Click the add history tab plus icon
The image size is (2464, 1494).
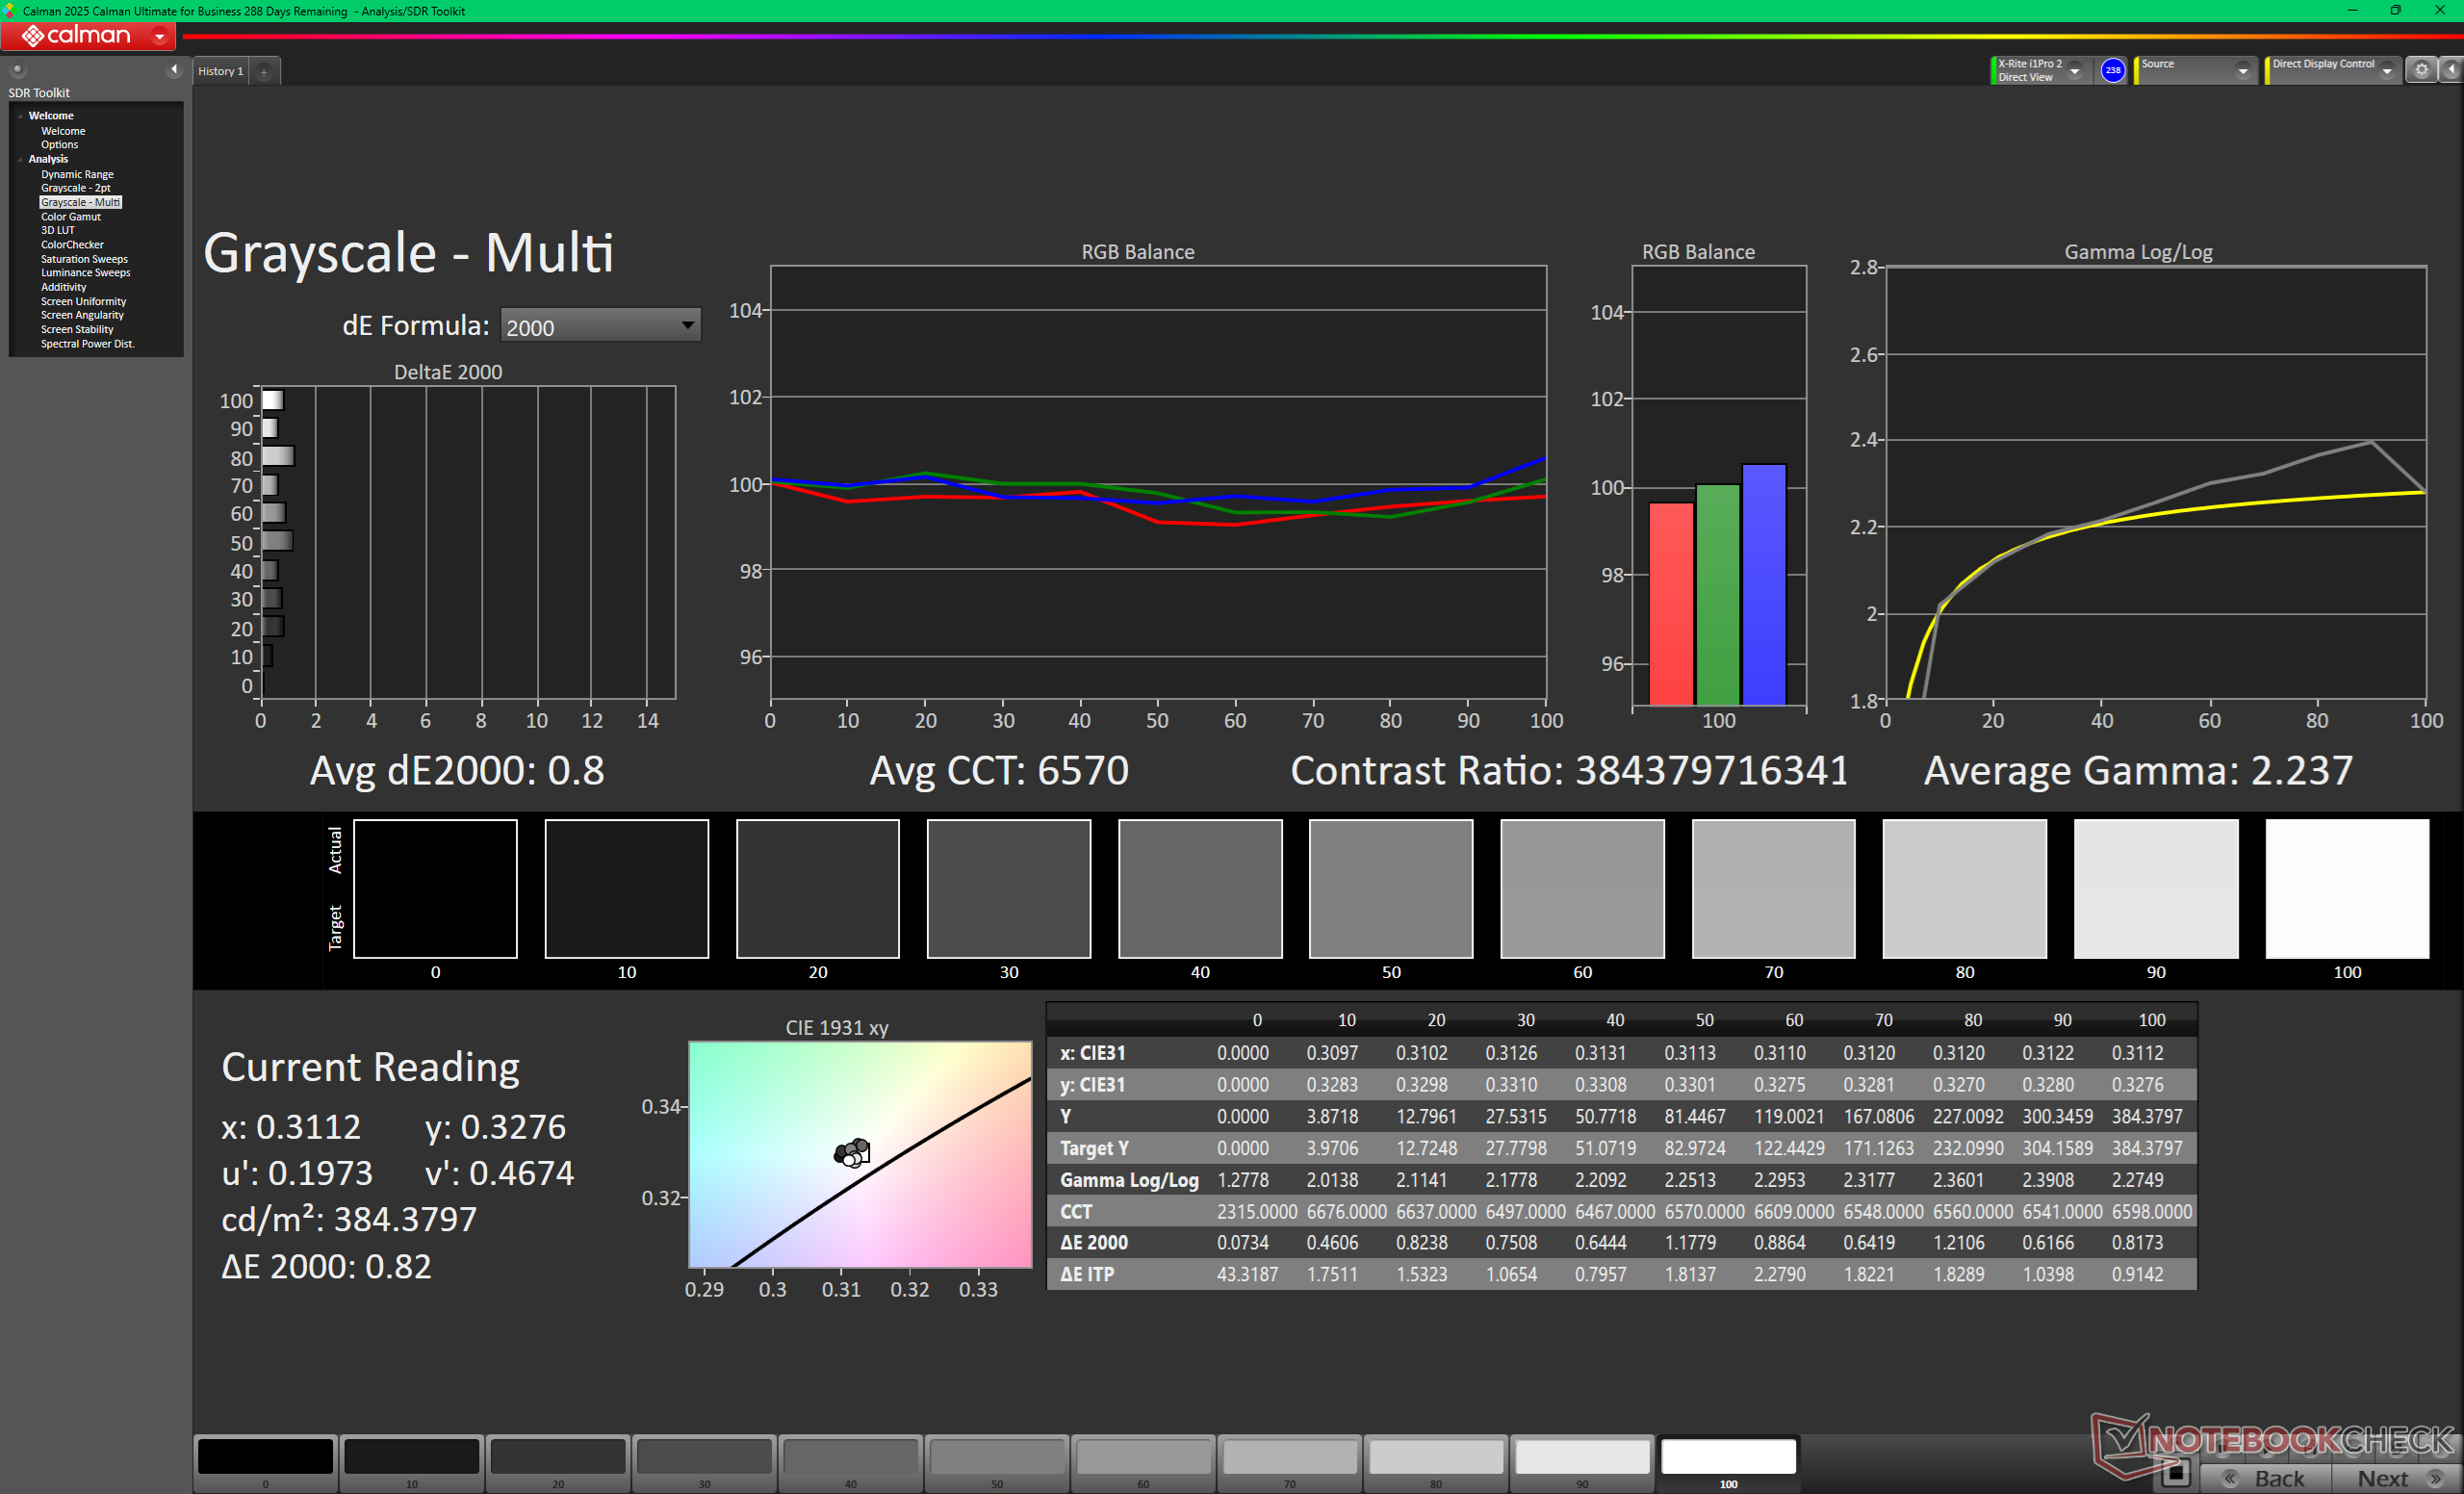pos(264,72)
